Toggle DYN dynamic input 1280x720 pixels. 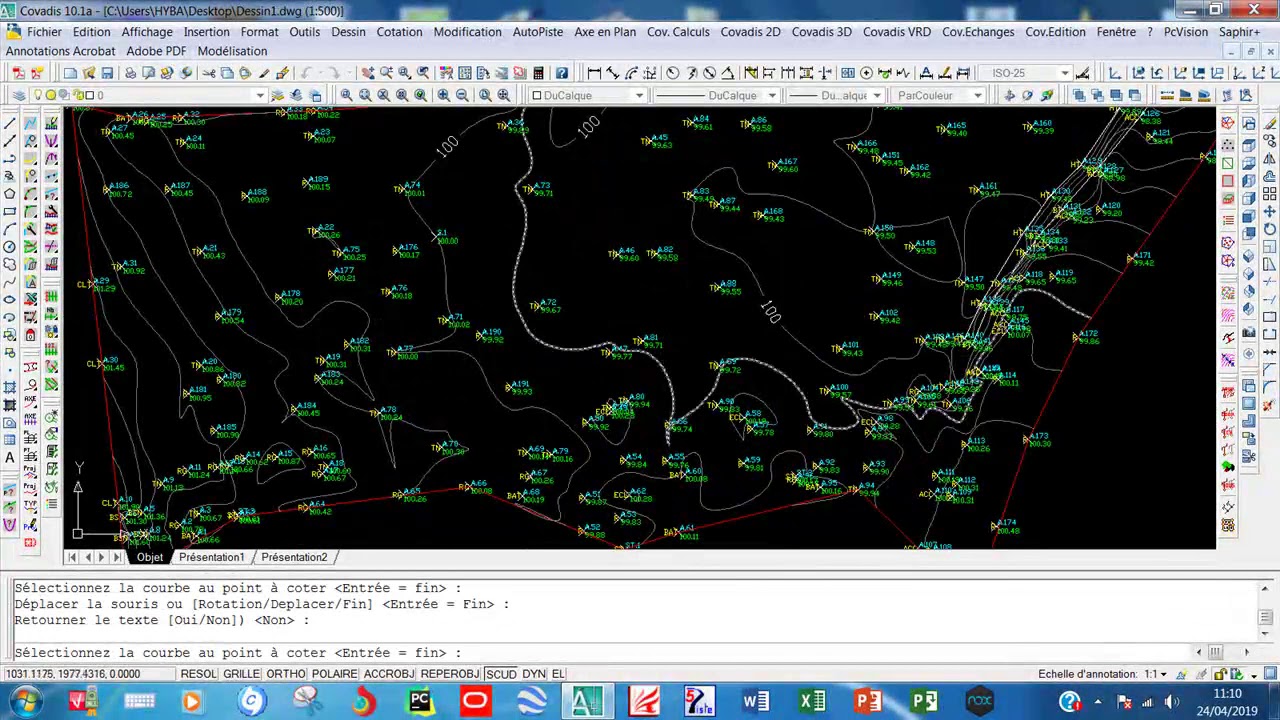click(x=534, y=674)
